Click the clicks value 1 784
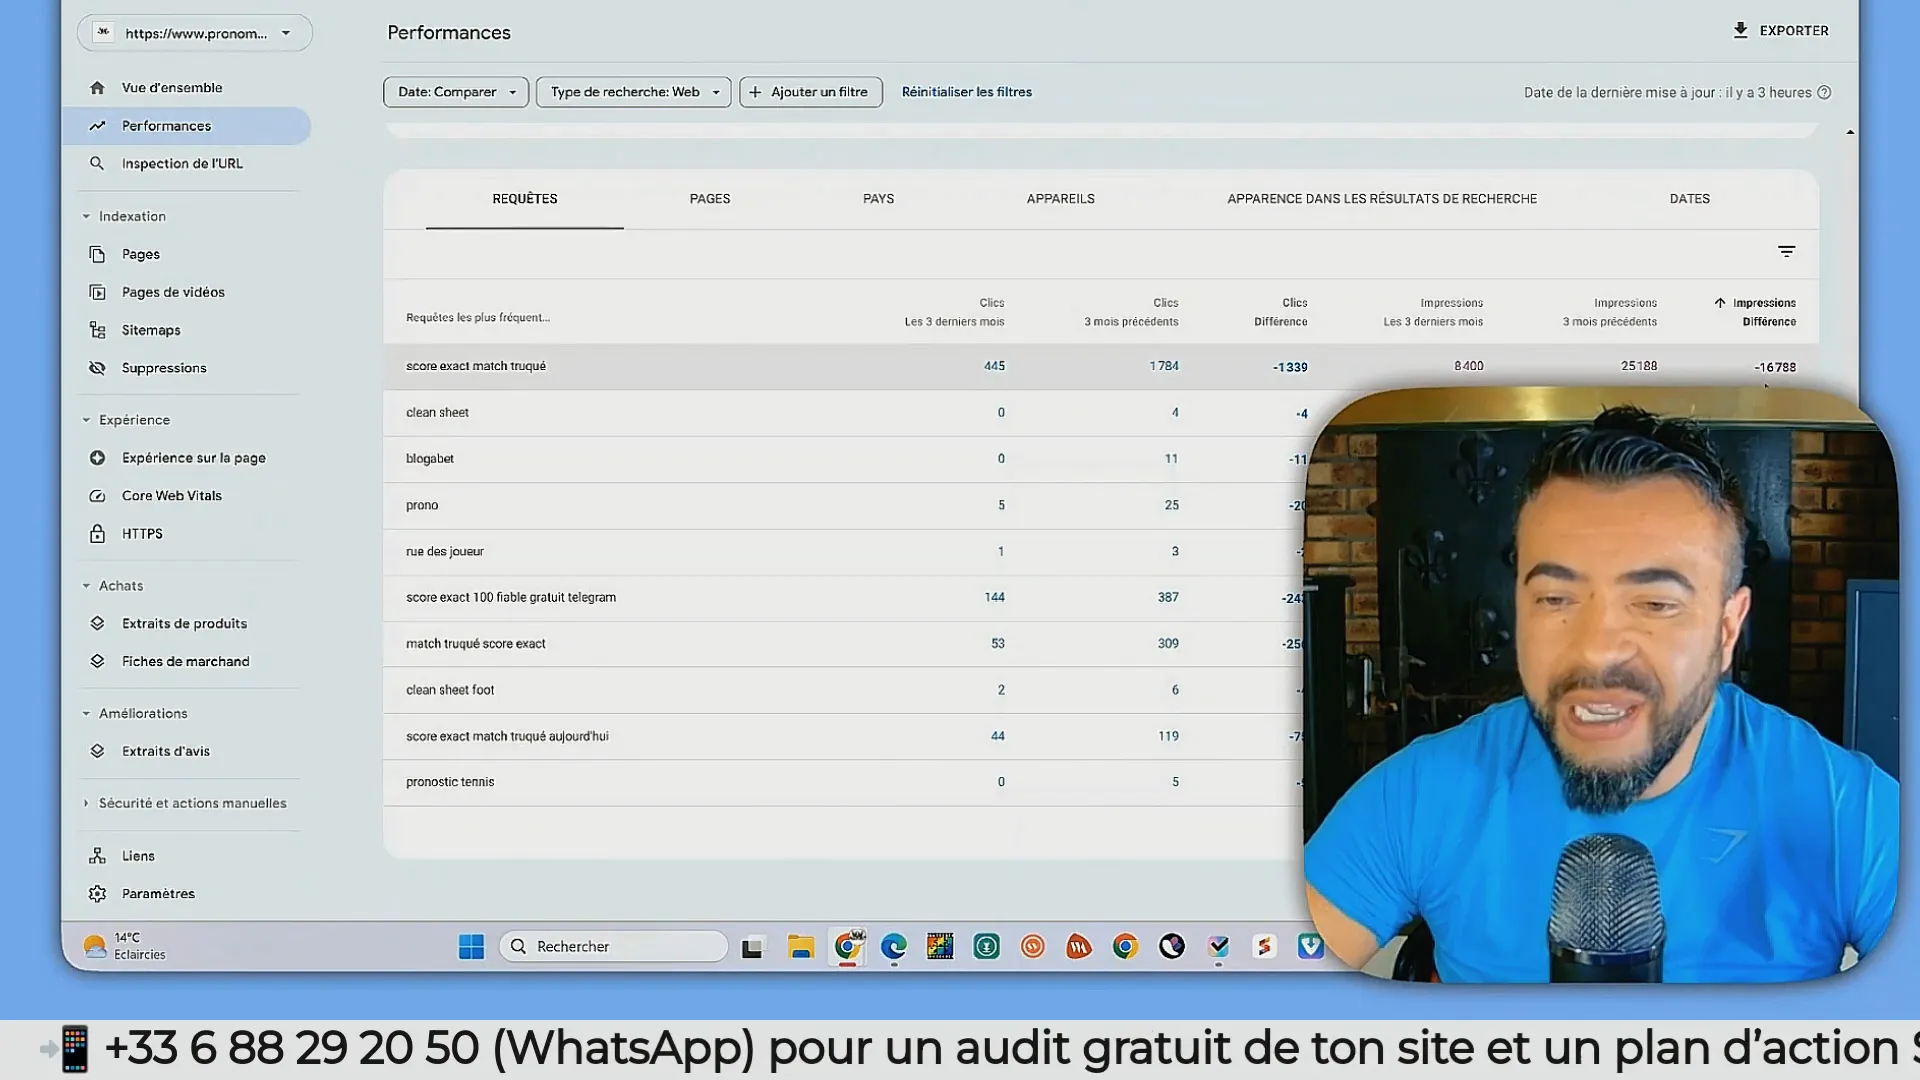This screenshot has width=1920, height=1080. click(1164, 367)
